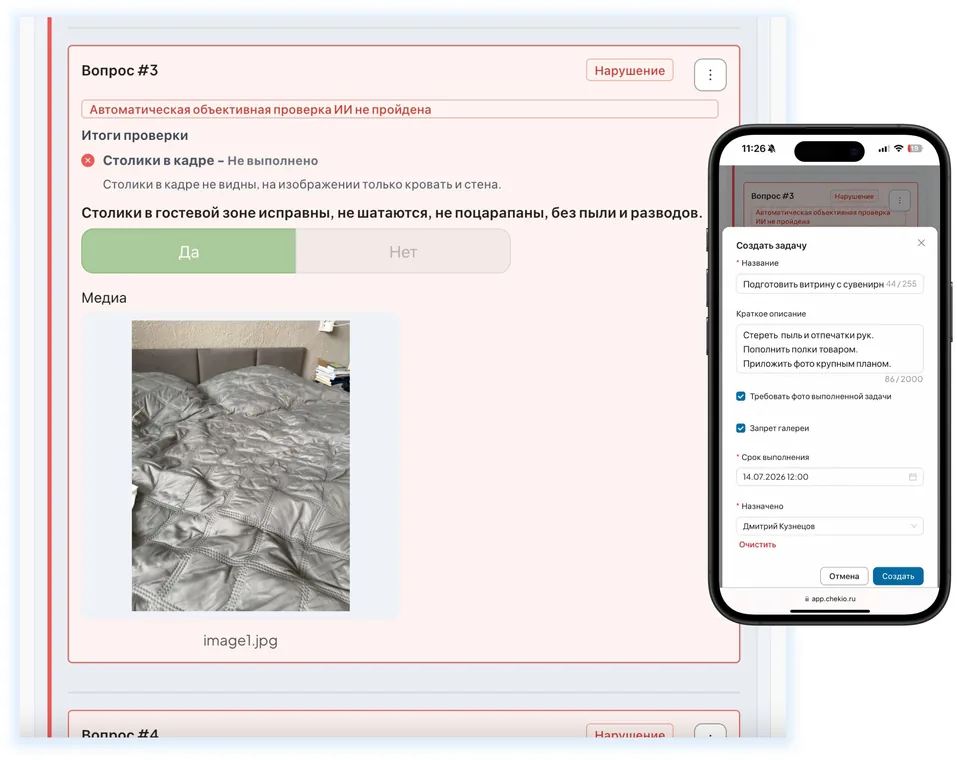
Task: Click the Столики в кадре не видны explanation text
Action: tap(302, 184)
